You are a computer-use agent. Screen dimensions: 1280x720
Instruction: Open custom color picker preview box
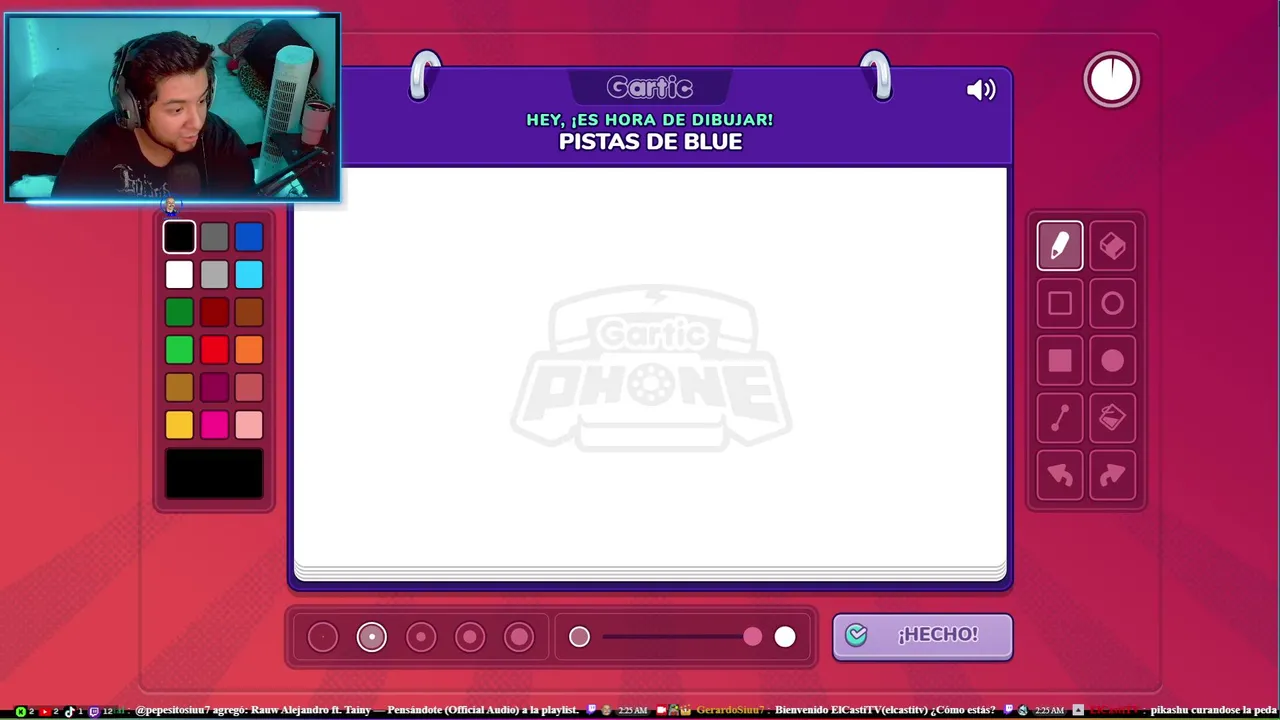point(214,473)
